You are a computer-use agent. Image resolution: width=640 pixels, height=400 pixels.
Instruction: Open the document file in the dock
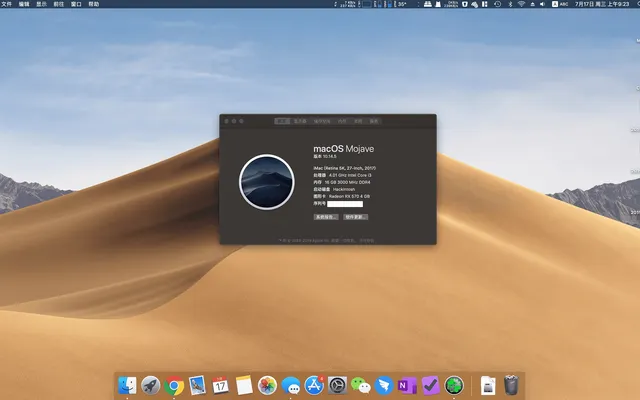(488, 385)
